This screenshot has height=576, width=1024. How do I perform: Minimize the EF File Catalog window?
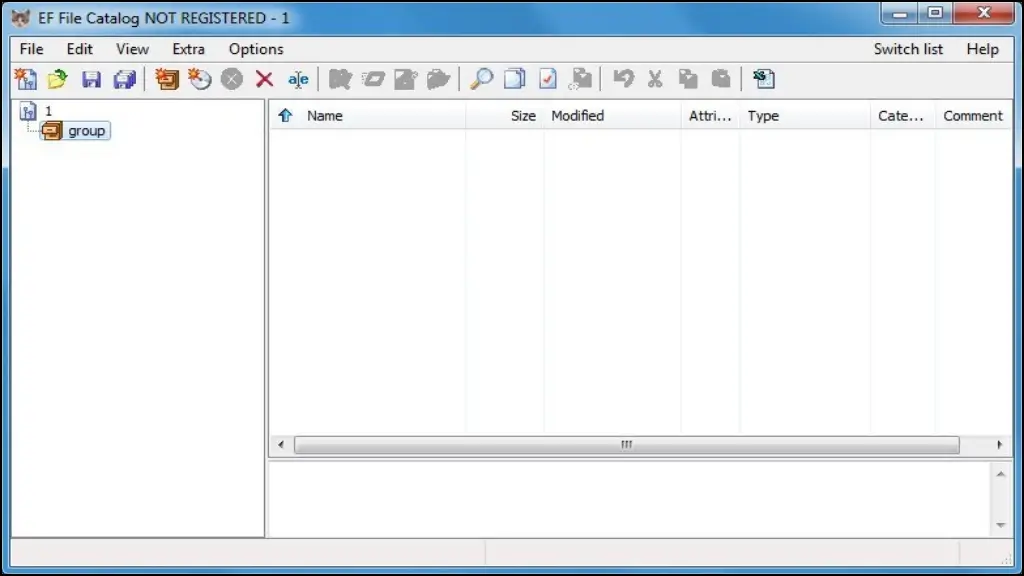pos(900,12)
